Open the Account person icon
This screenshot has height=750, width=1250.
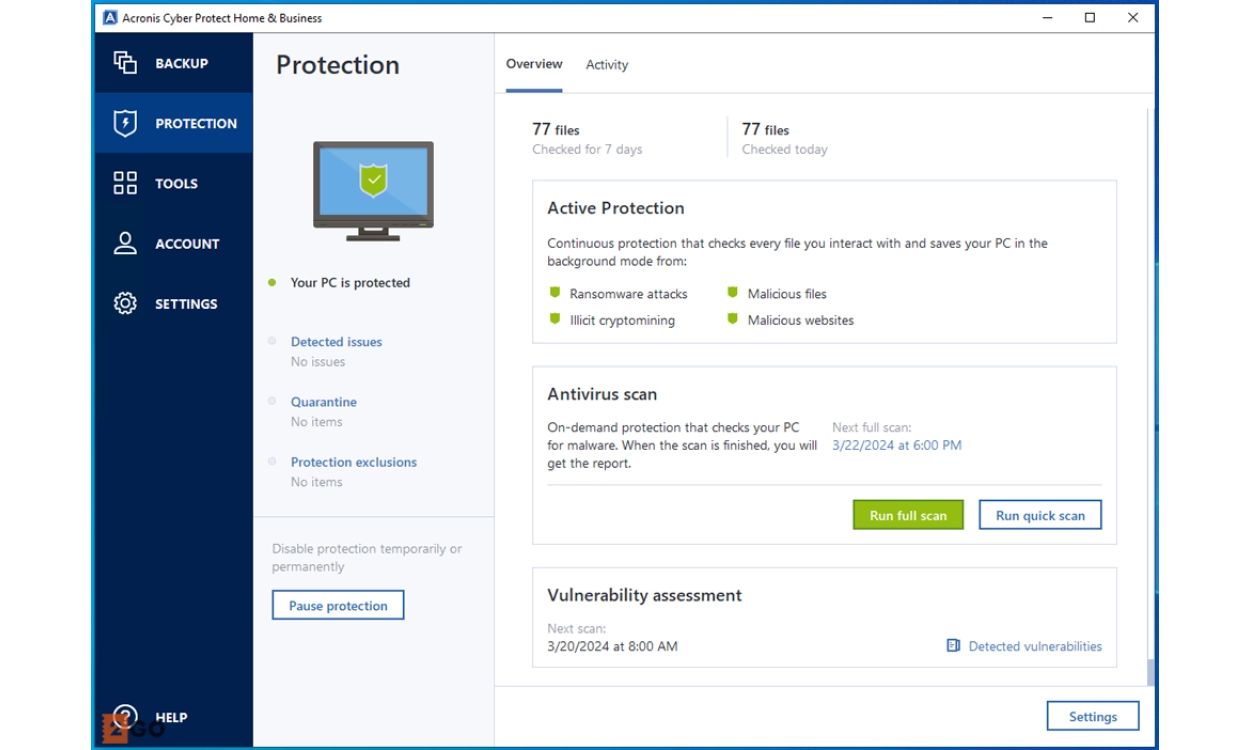(x=125, y=243)
